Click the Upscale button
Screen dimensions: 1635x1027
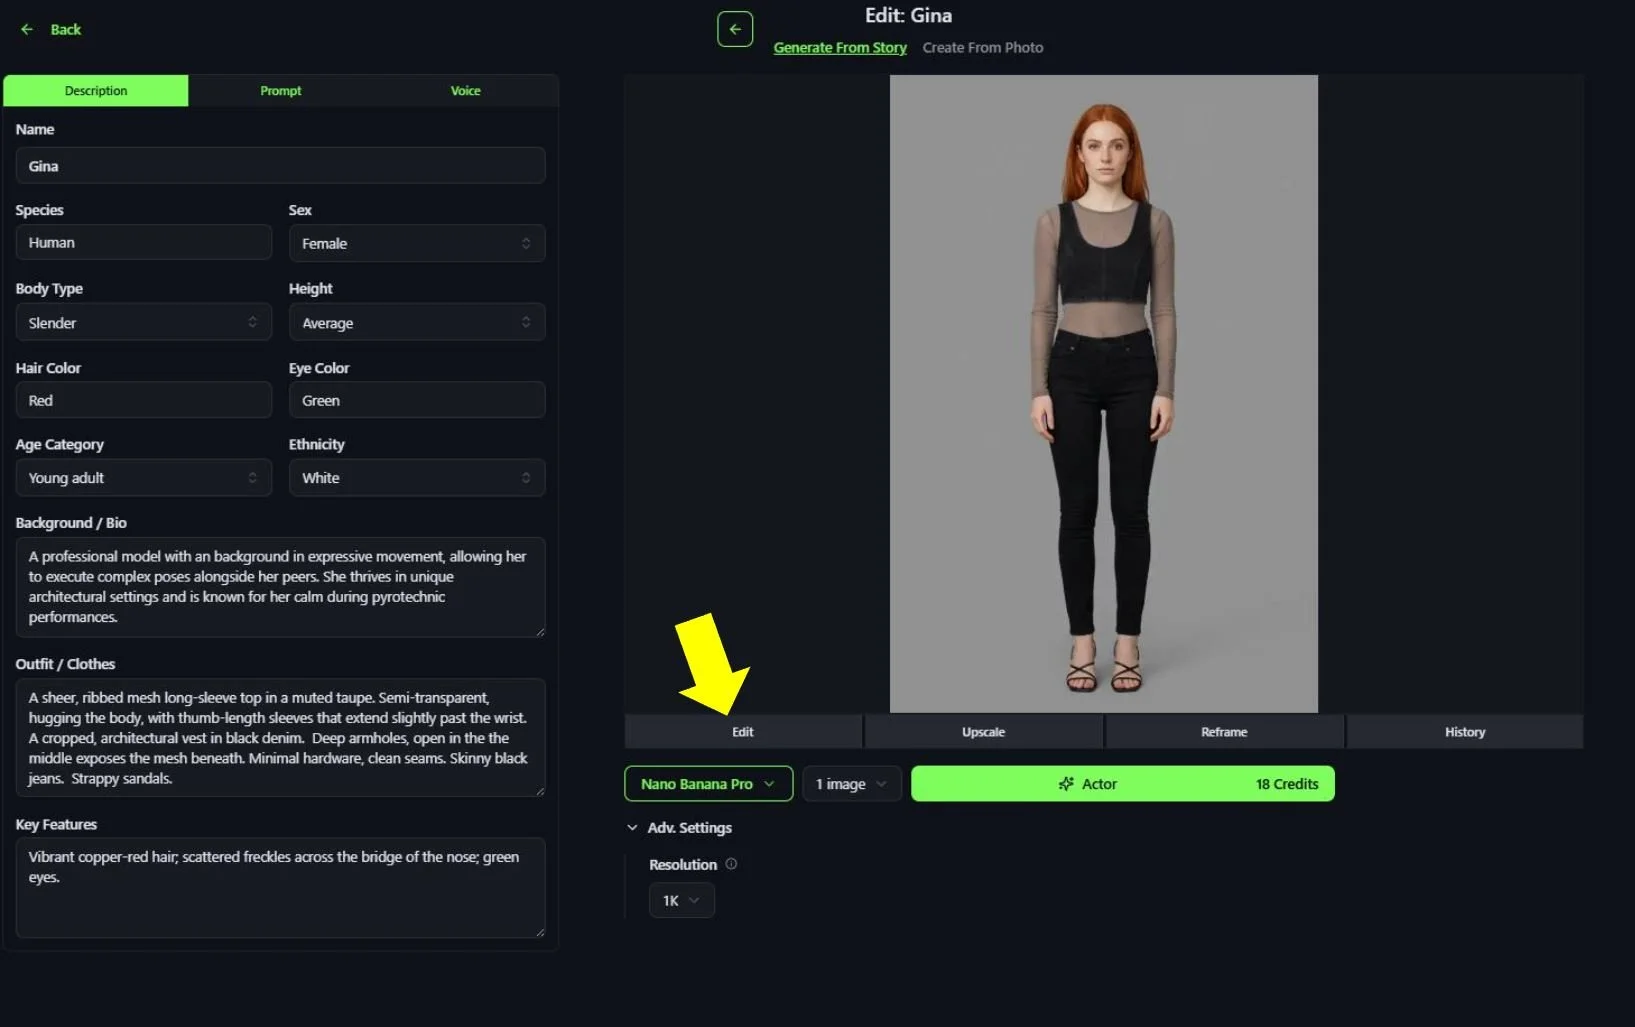click(983, 731)
